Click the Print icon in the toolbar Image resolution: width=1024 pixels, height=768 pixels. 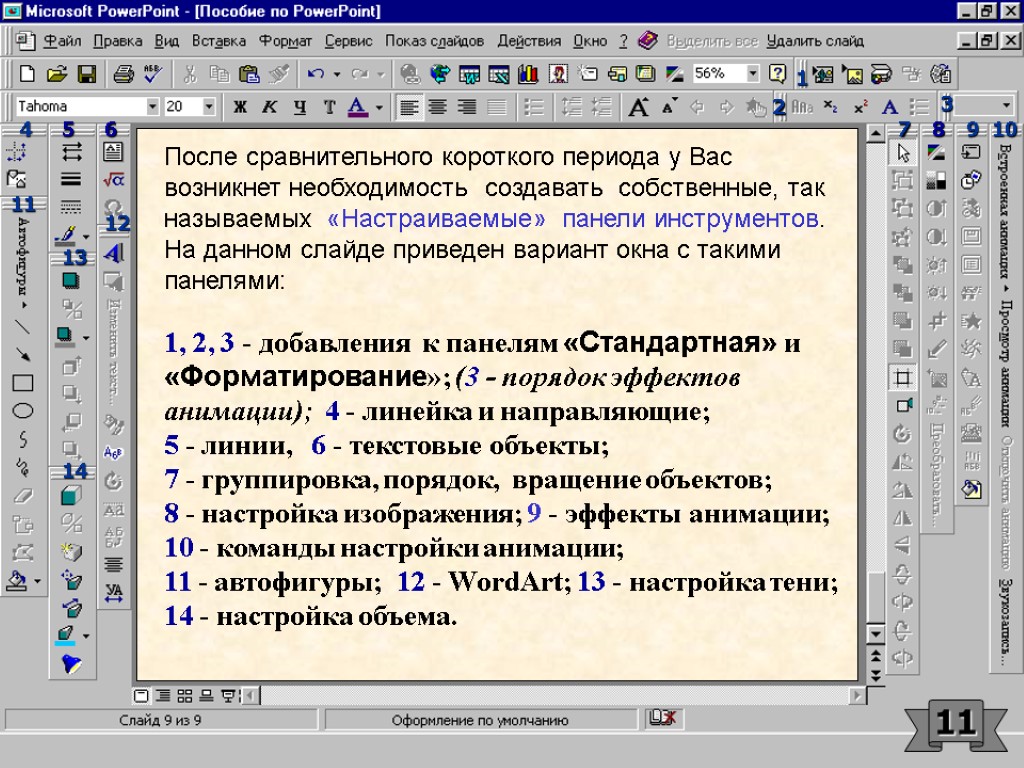click(x=122, y=74)
